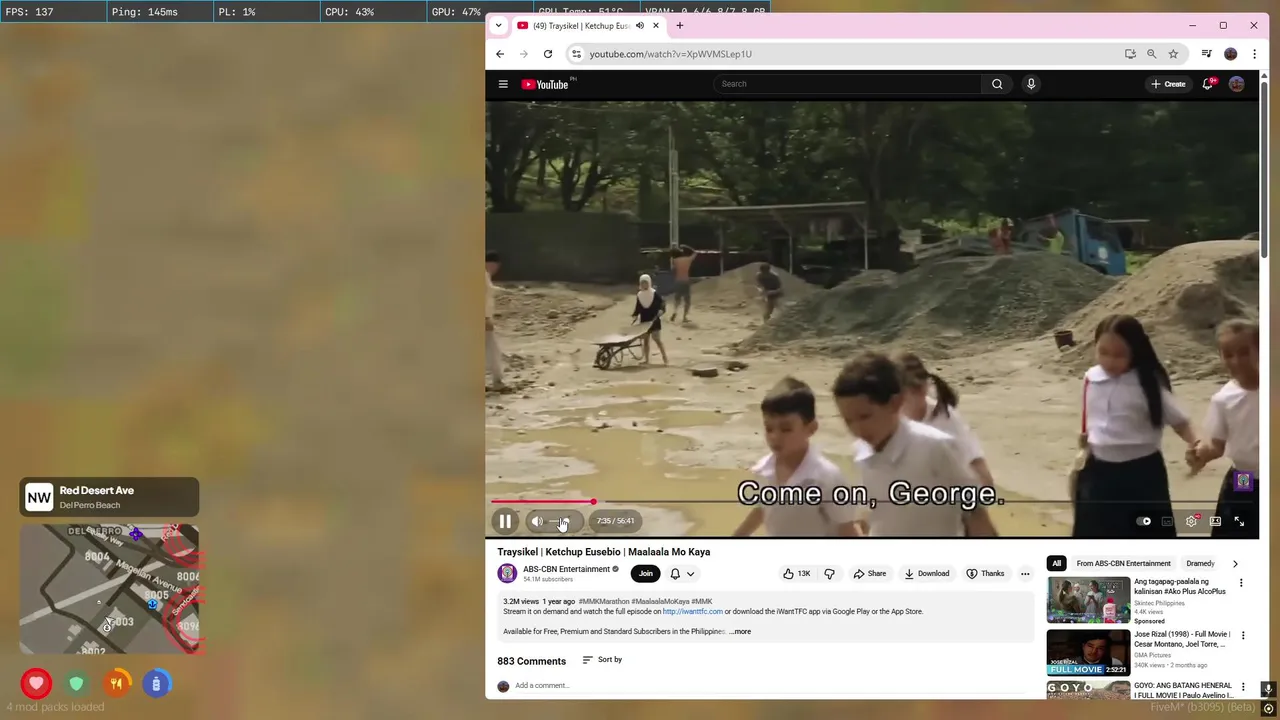Select the Traysikel YouTube tab
This screenshot has height=720, width=1280.
(x=580, y=26)
